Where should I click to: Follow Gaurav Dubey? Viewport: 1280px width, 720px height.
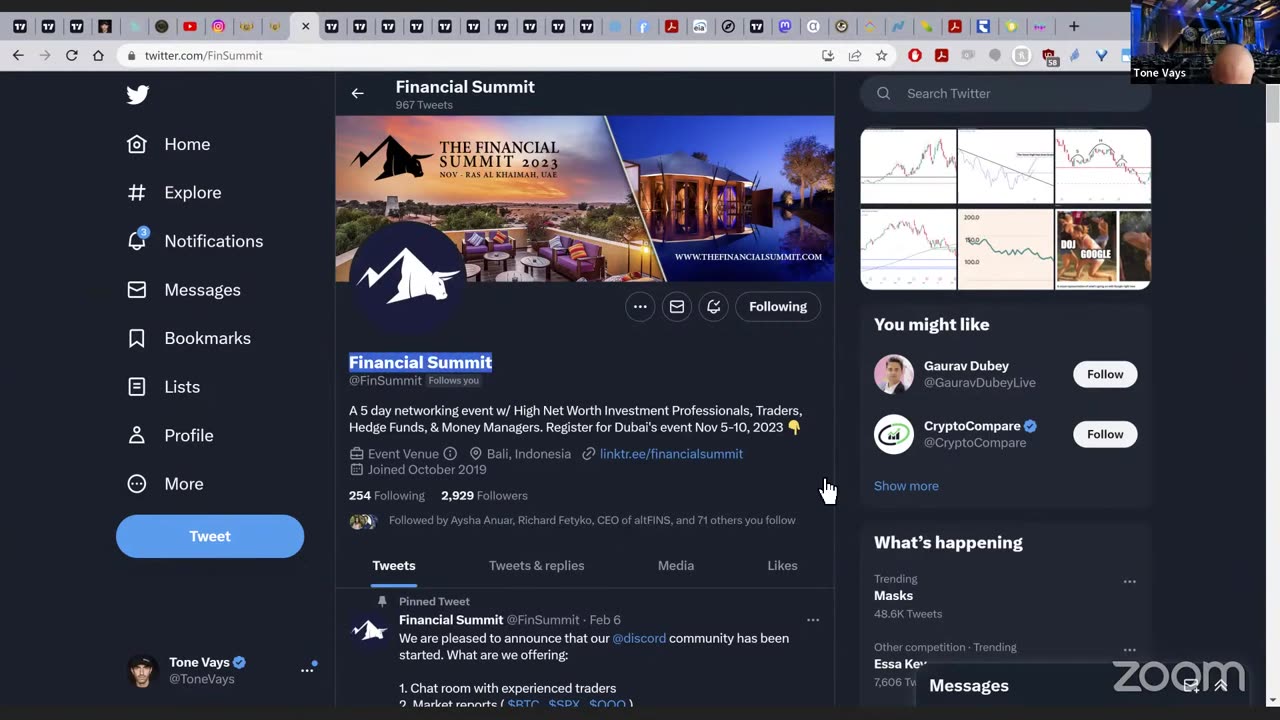tap(1105, 374)
